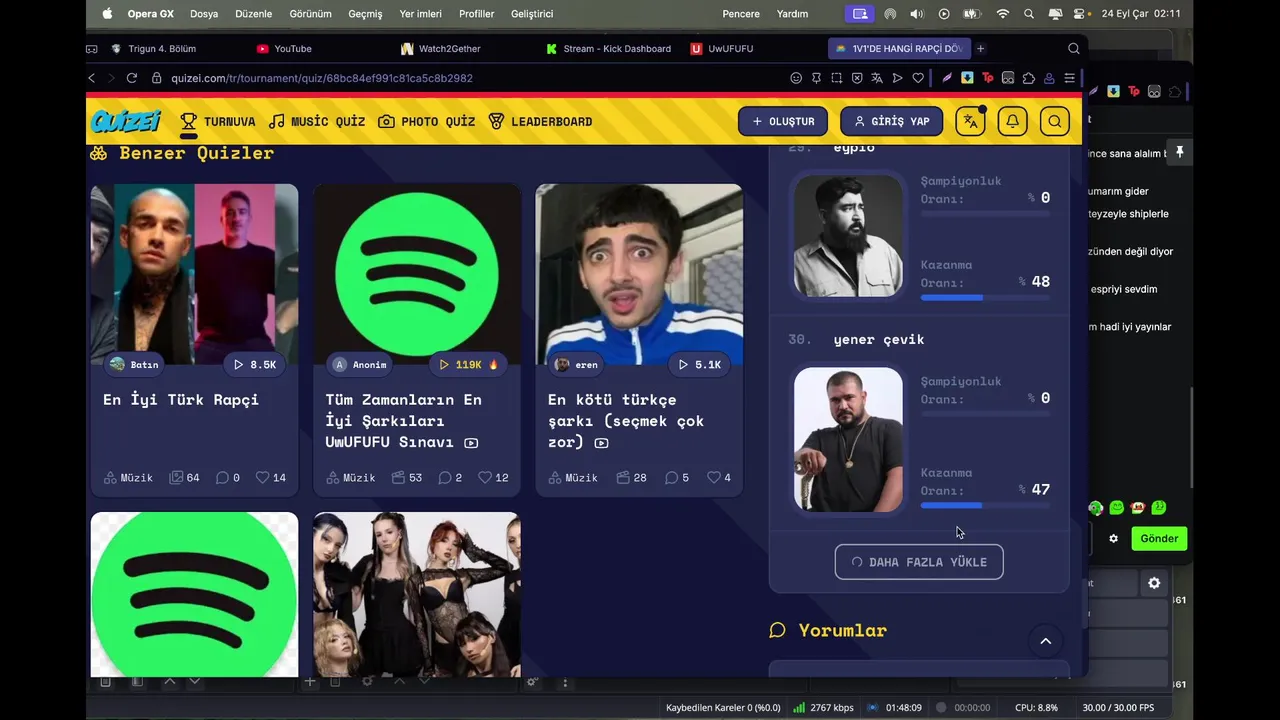This screenshot has height=720, width=1280.
Task: Open the notifications bell in Quizei header
Action: tap(1012, 121)
